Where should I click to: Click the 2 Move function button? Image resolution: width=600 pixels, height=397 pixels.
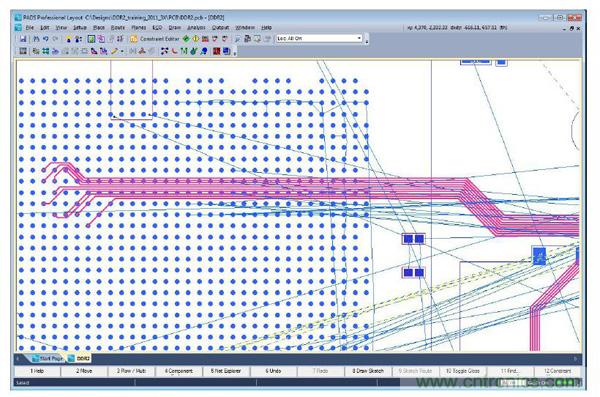(x=84, y=371)
